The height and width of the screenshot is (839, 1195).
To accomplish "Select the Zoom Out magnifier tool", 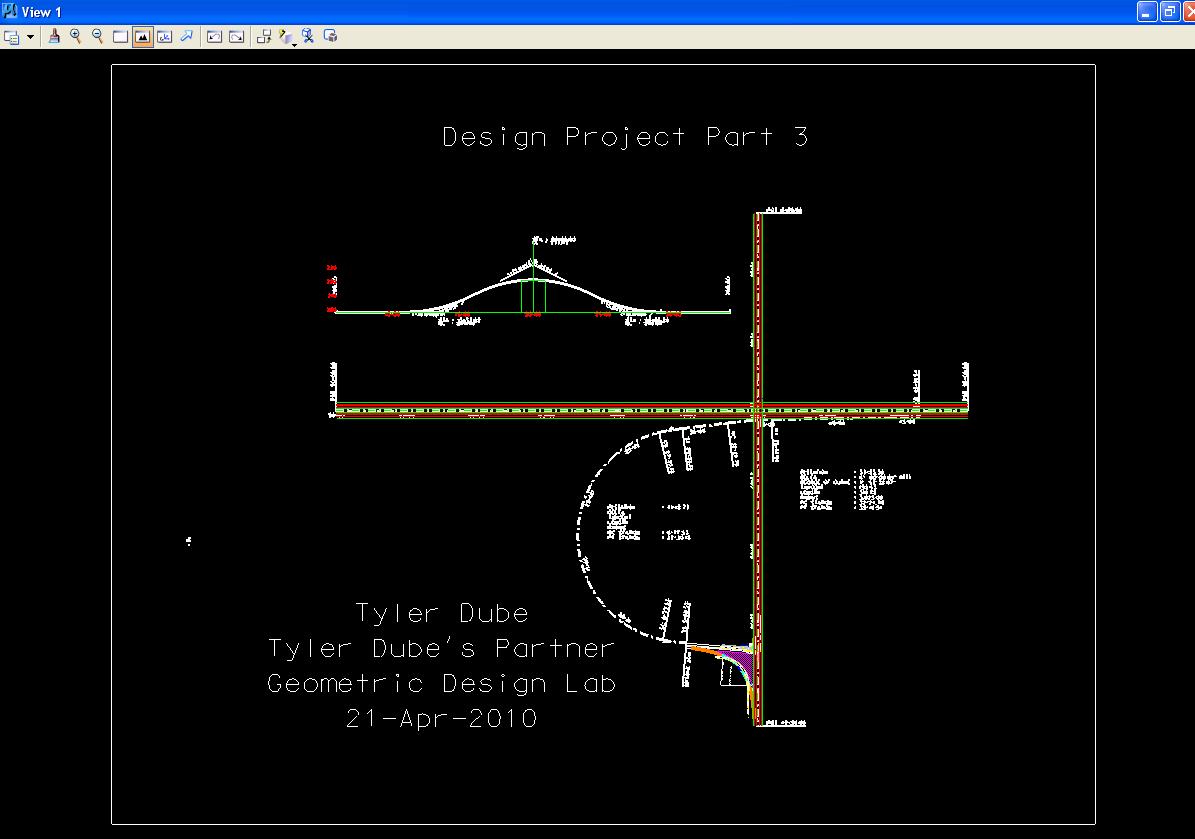I will [98, 37].
